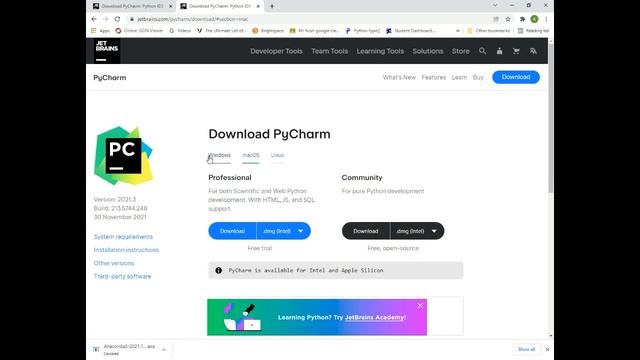
Task: Go back with the browser back arrow
Action: point(94,19)
